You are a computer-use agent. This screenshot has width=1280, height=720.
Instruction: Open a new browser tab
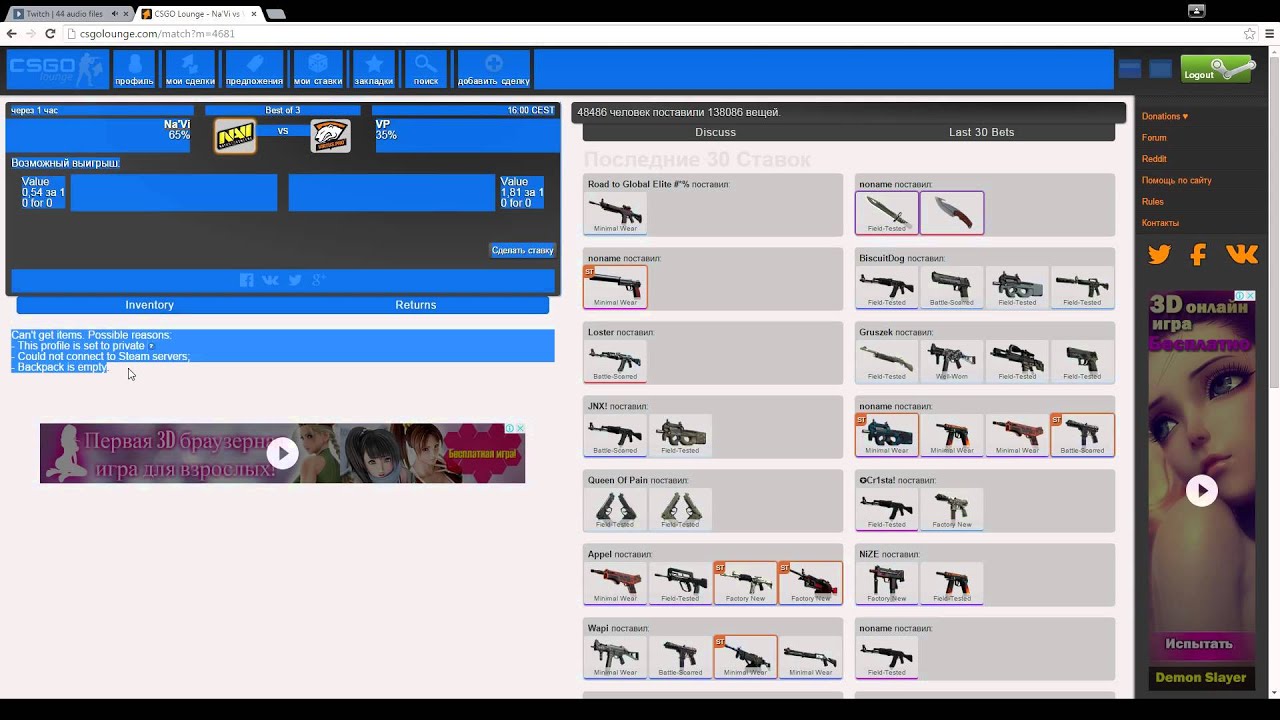(x=276, y=14)
